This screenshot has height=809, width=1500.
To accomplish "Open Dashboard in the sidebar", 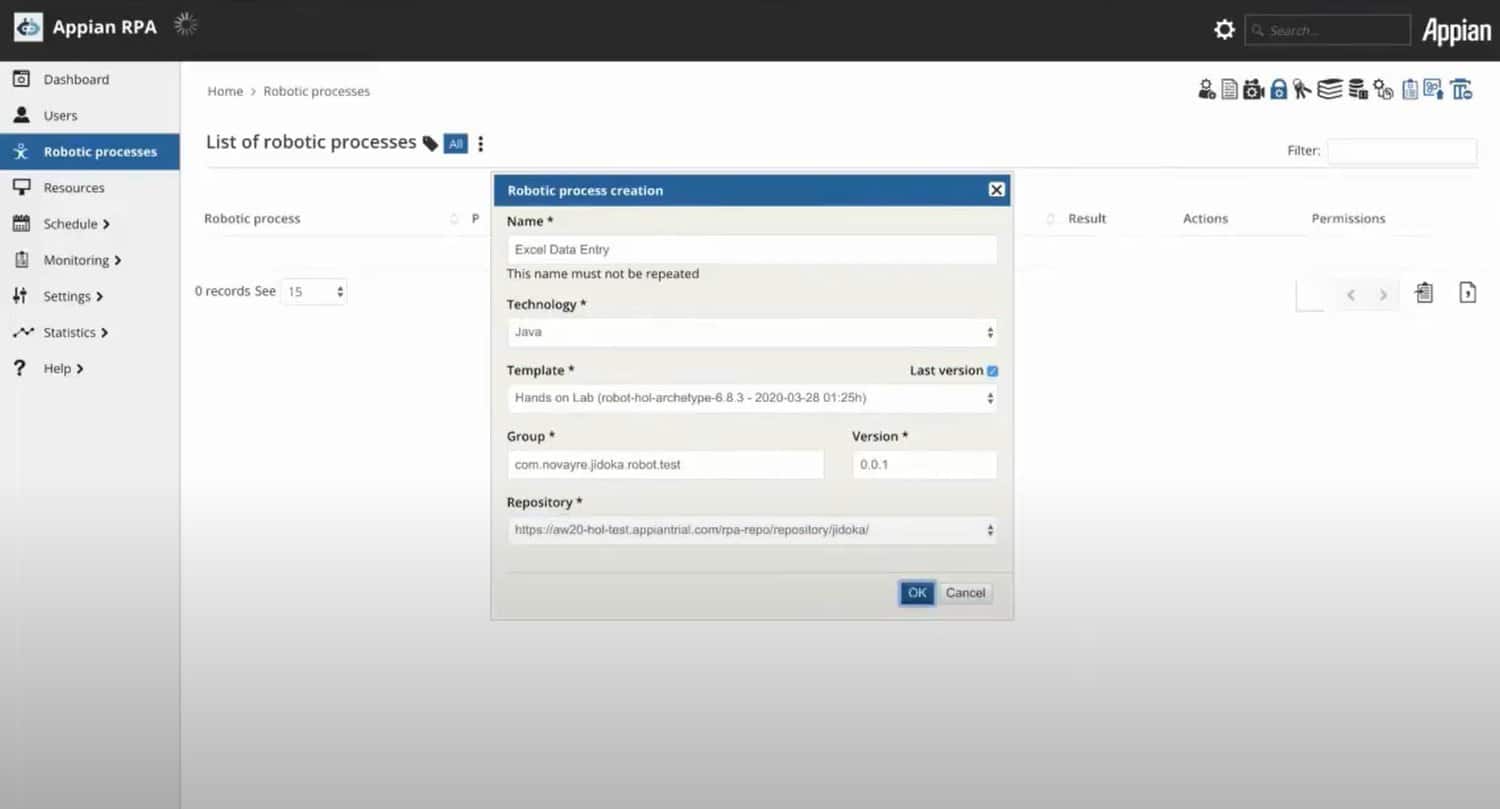I will 76,79.
